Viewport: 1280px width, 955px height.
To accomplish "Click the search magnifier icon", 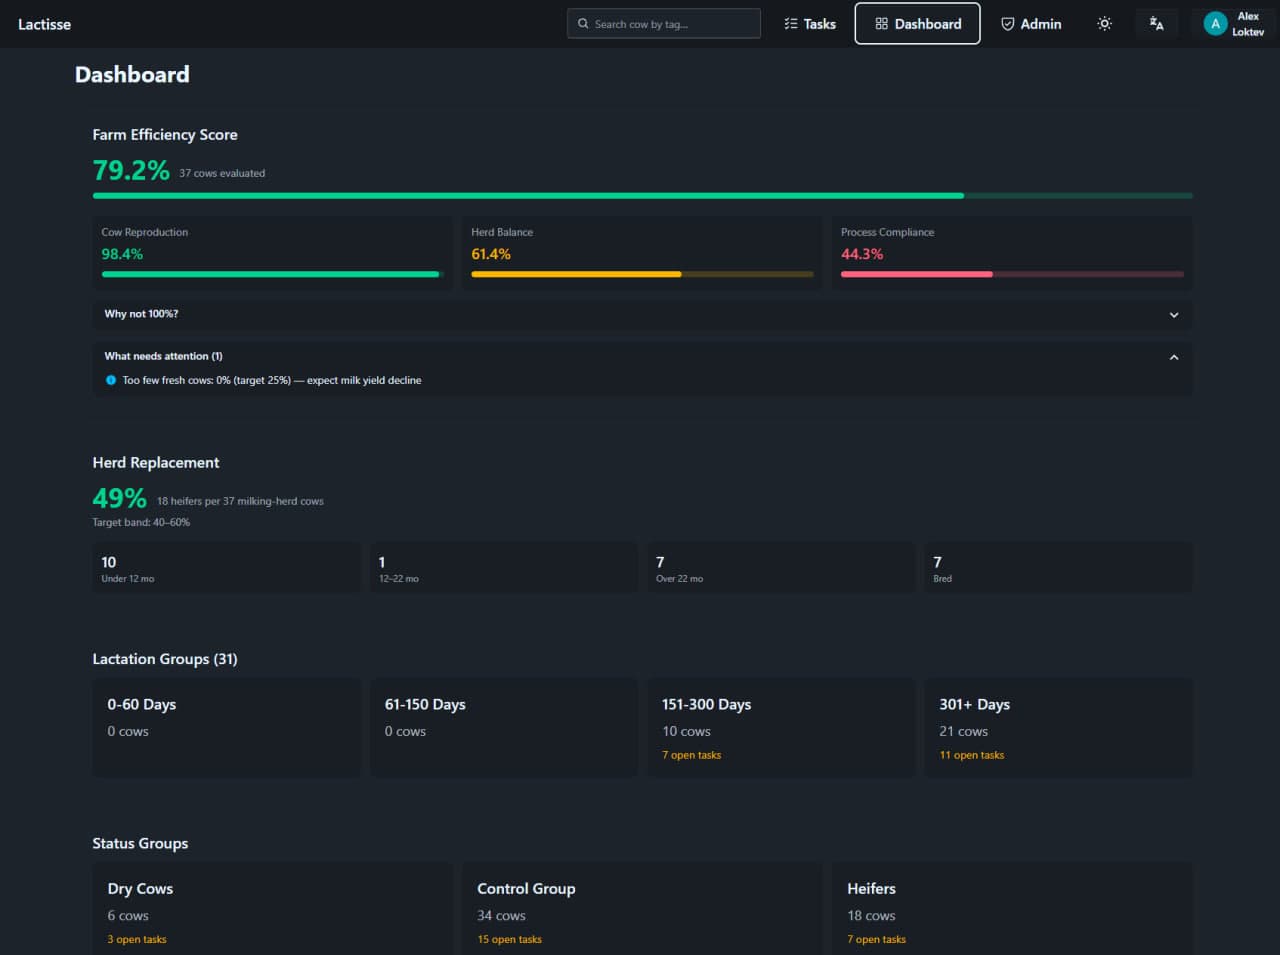I will click(583, 24).
